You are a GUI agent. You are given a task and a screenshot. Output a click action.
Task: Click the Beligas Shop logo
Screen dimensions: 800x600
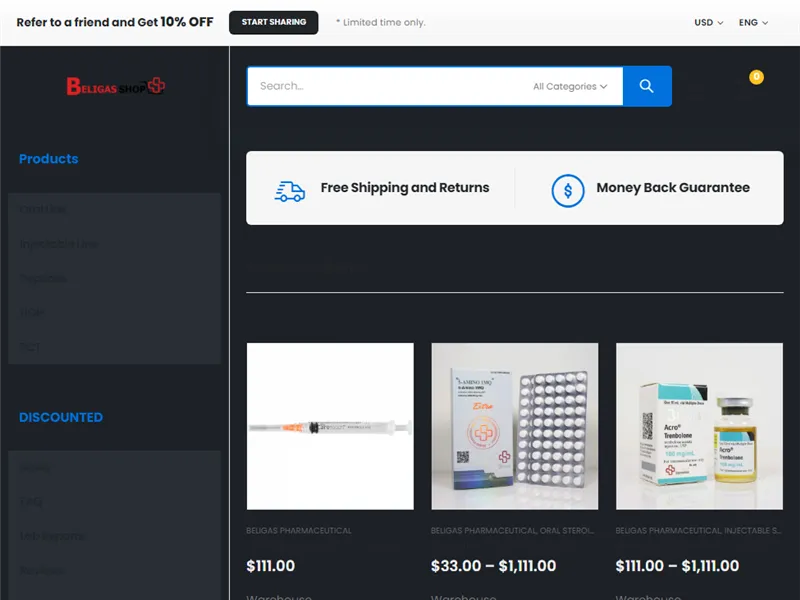pyautogui.click(x=115, y=86)
